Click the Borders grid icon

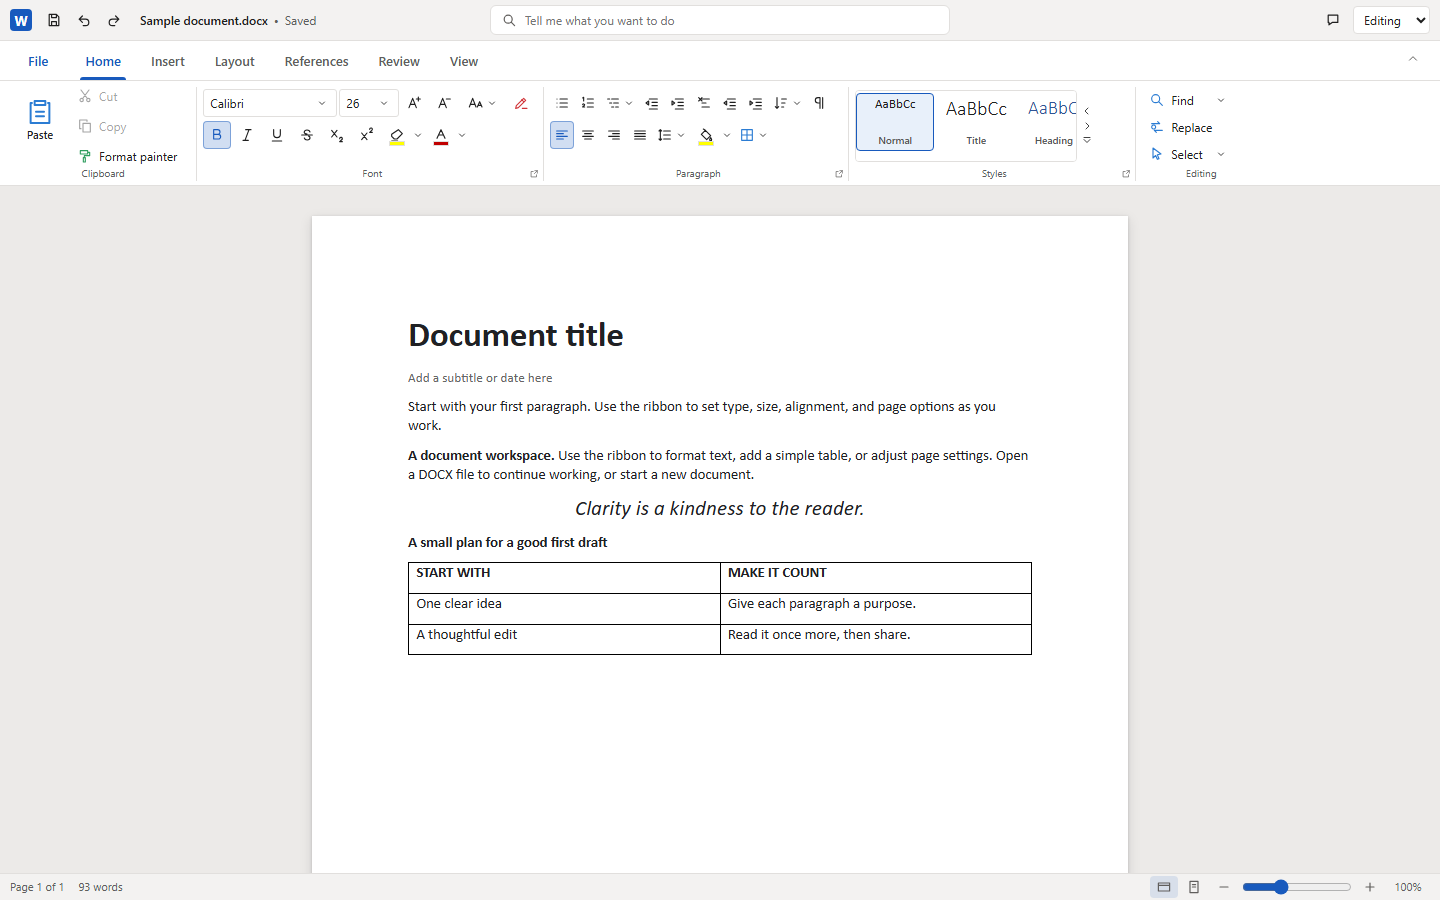(x=747, y=135)
